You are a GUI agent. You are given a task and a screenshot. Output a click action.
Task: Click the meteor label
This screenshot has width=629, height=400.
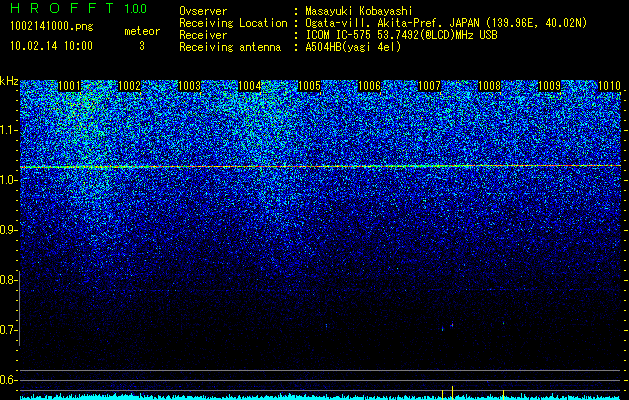142,31
